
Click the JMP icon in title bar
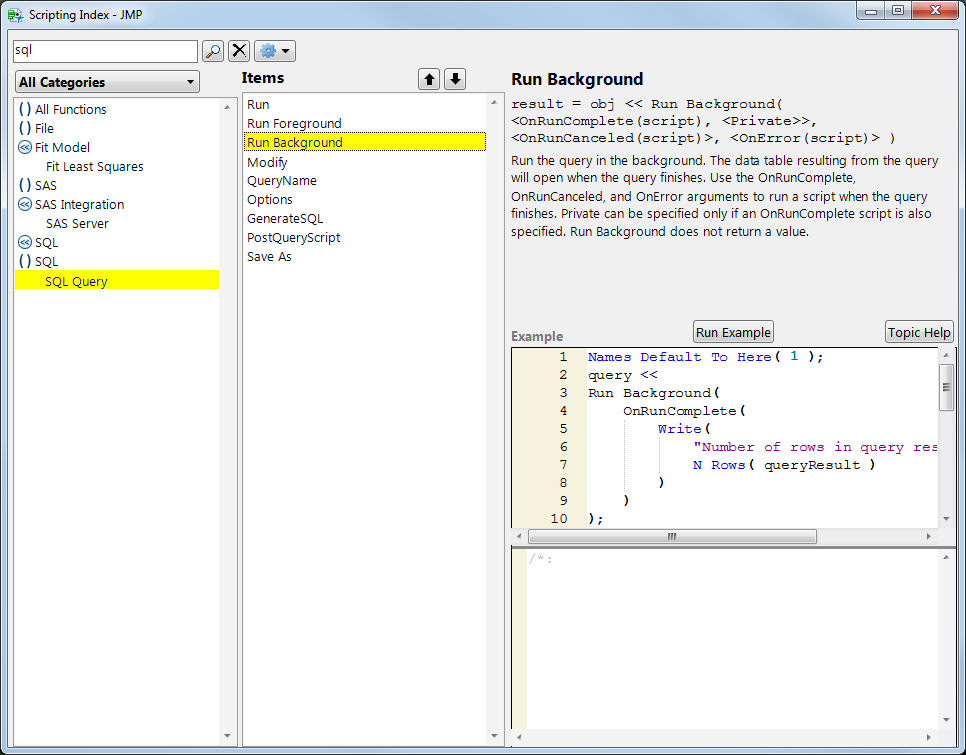tap(15, 15)
